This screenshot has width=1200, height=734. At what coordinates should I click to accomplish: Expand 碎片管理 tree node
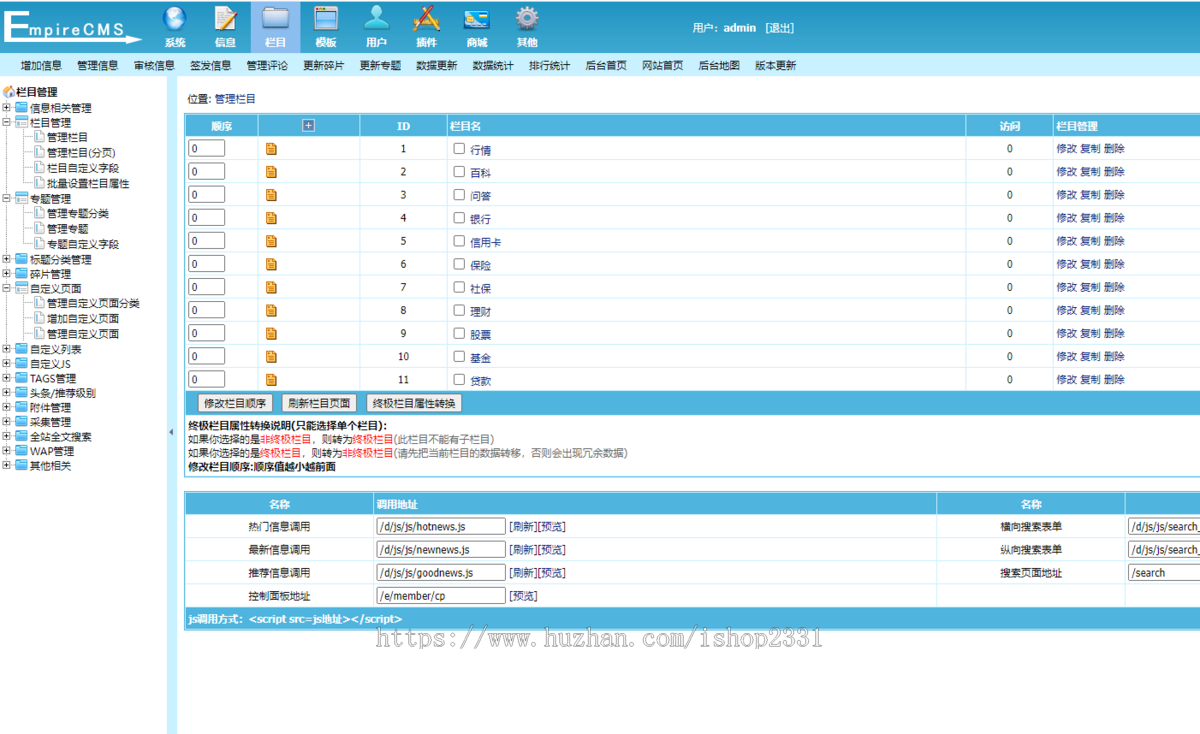tap(6, 274)
